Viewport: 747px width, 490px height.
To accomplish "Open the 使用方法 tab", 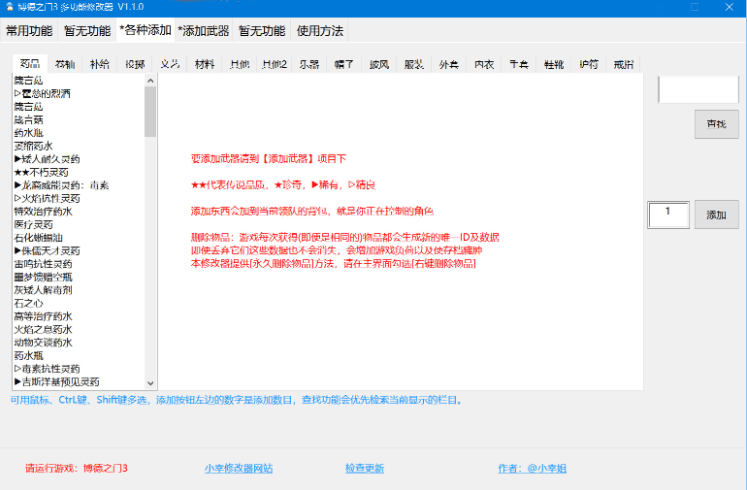I will [x=320, y=31].
